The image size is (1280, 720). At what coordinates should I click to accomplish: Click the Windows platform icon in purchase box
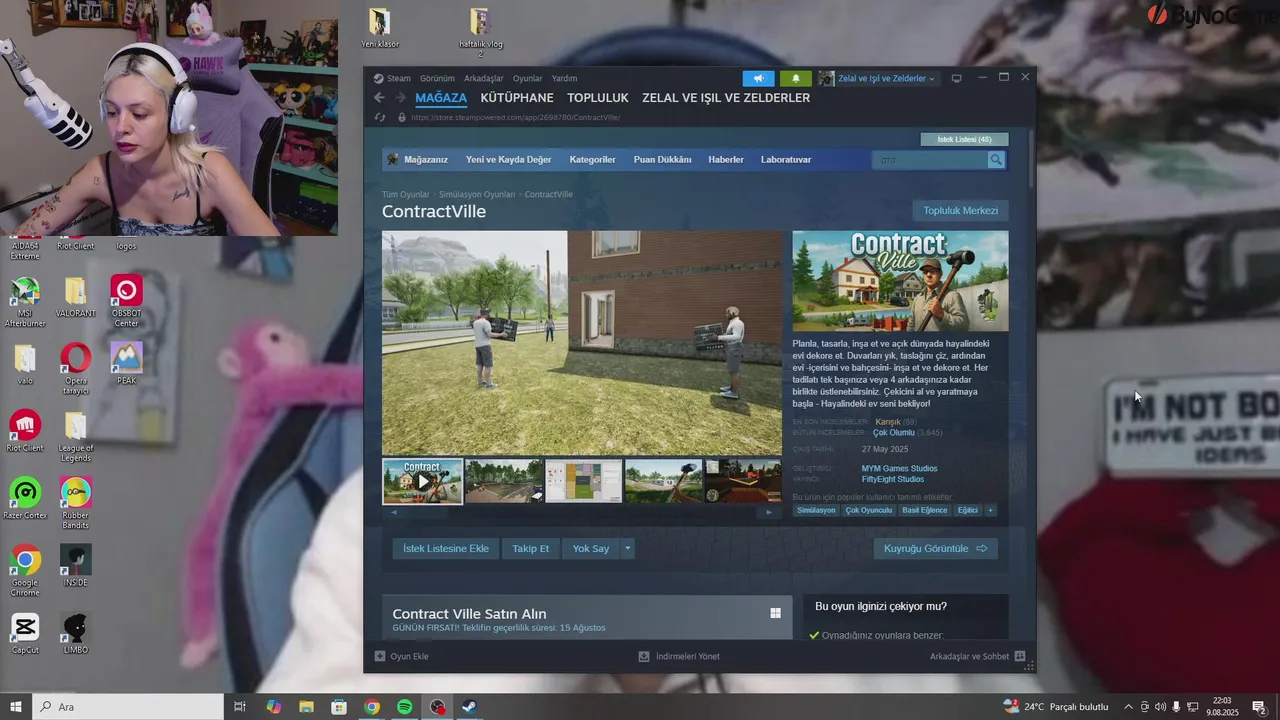click(775, 613)
